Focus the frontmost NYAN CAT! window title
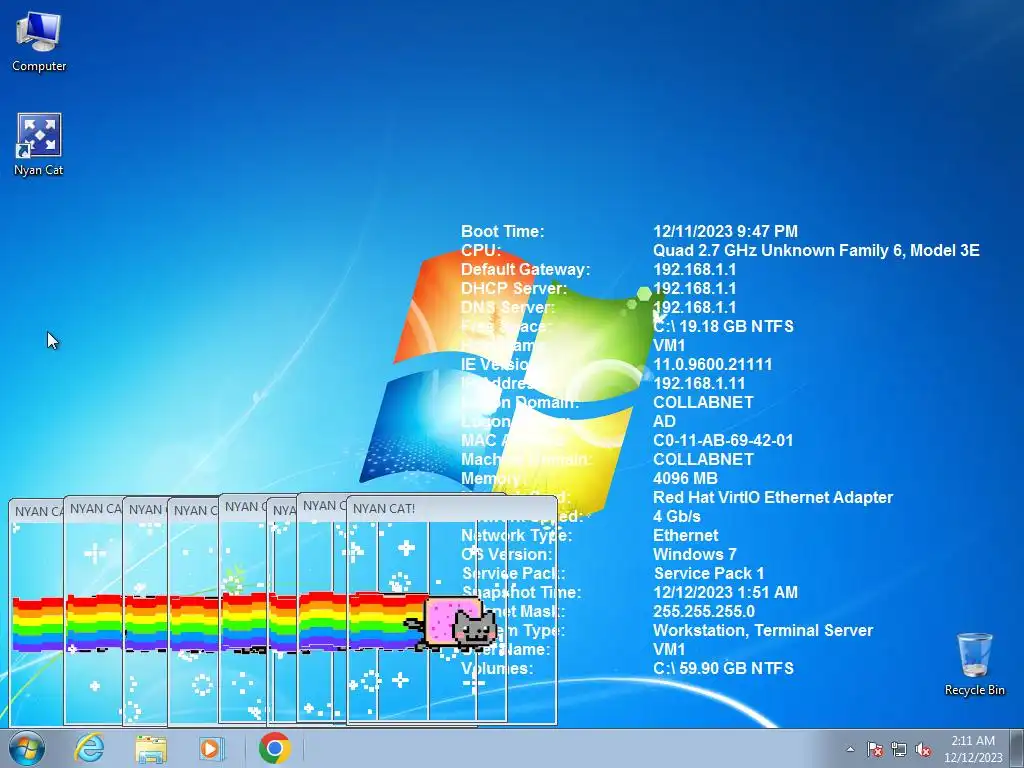The height and width of the screenshot is (768, 1024). [x=383, y=508]
